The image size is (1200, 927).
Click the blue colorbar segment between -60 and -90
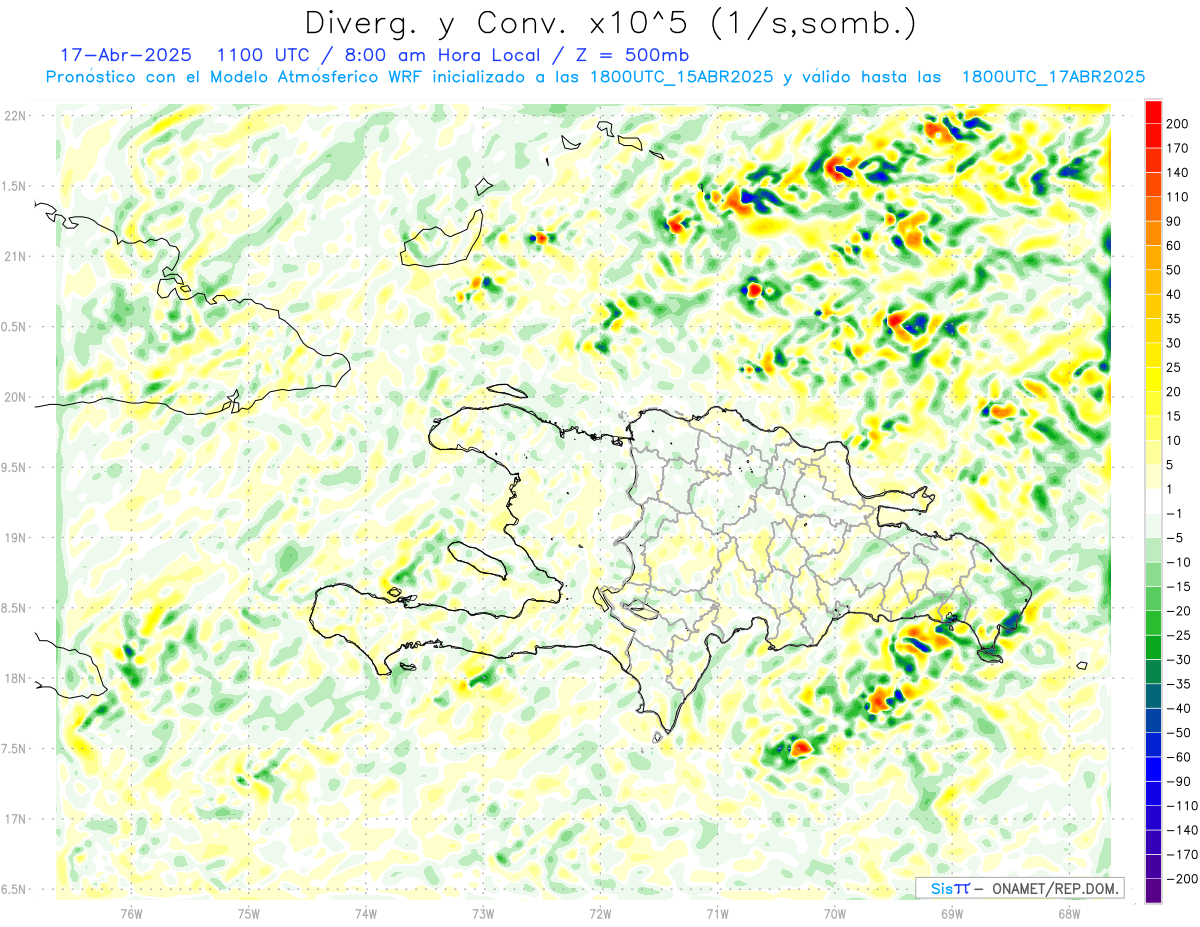[x=1153, y=769]
